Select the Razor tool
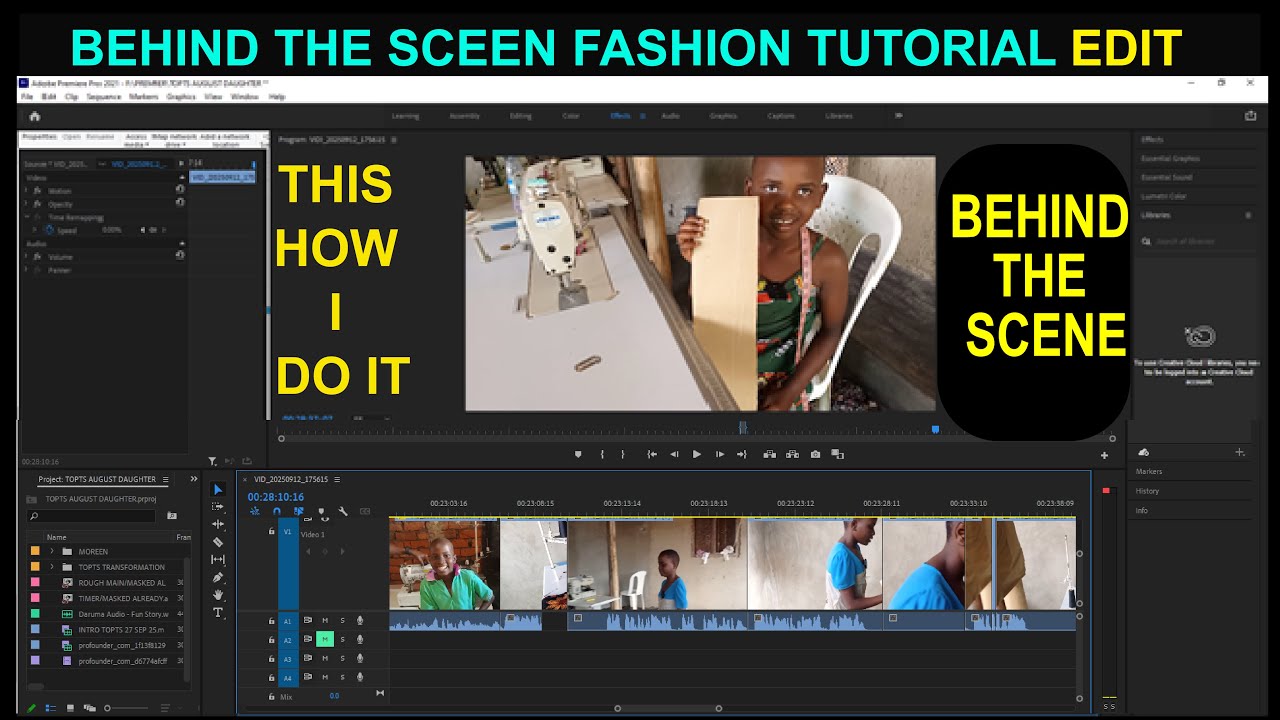Viewport: 1280px width, 720px height. 218,542
